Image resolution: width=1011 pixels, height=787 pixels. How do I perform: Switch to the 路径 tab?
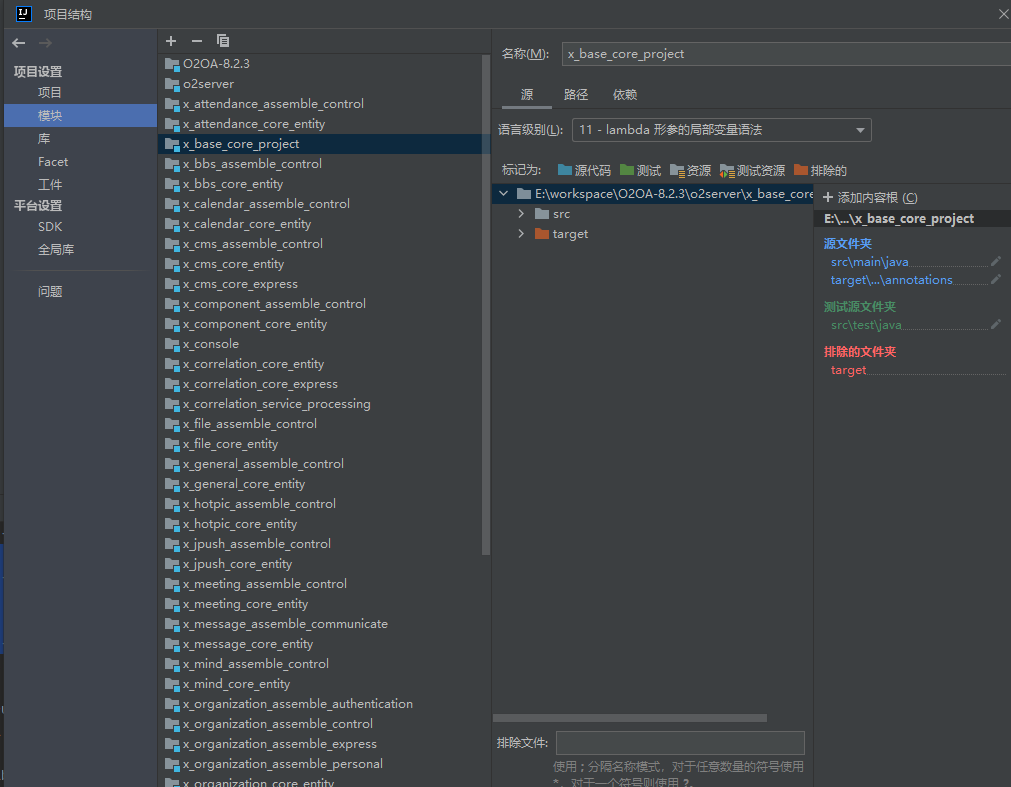click(x=576, y=95)
